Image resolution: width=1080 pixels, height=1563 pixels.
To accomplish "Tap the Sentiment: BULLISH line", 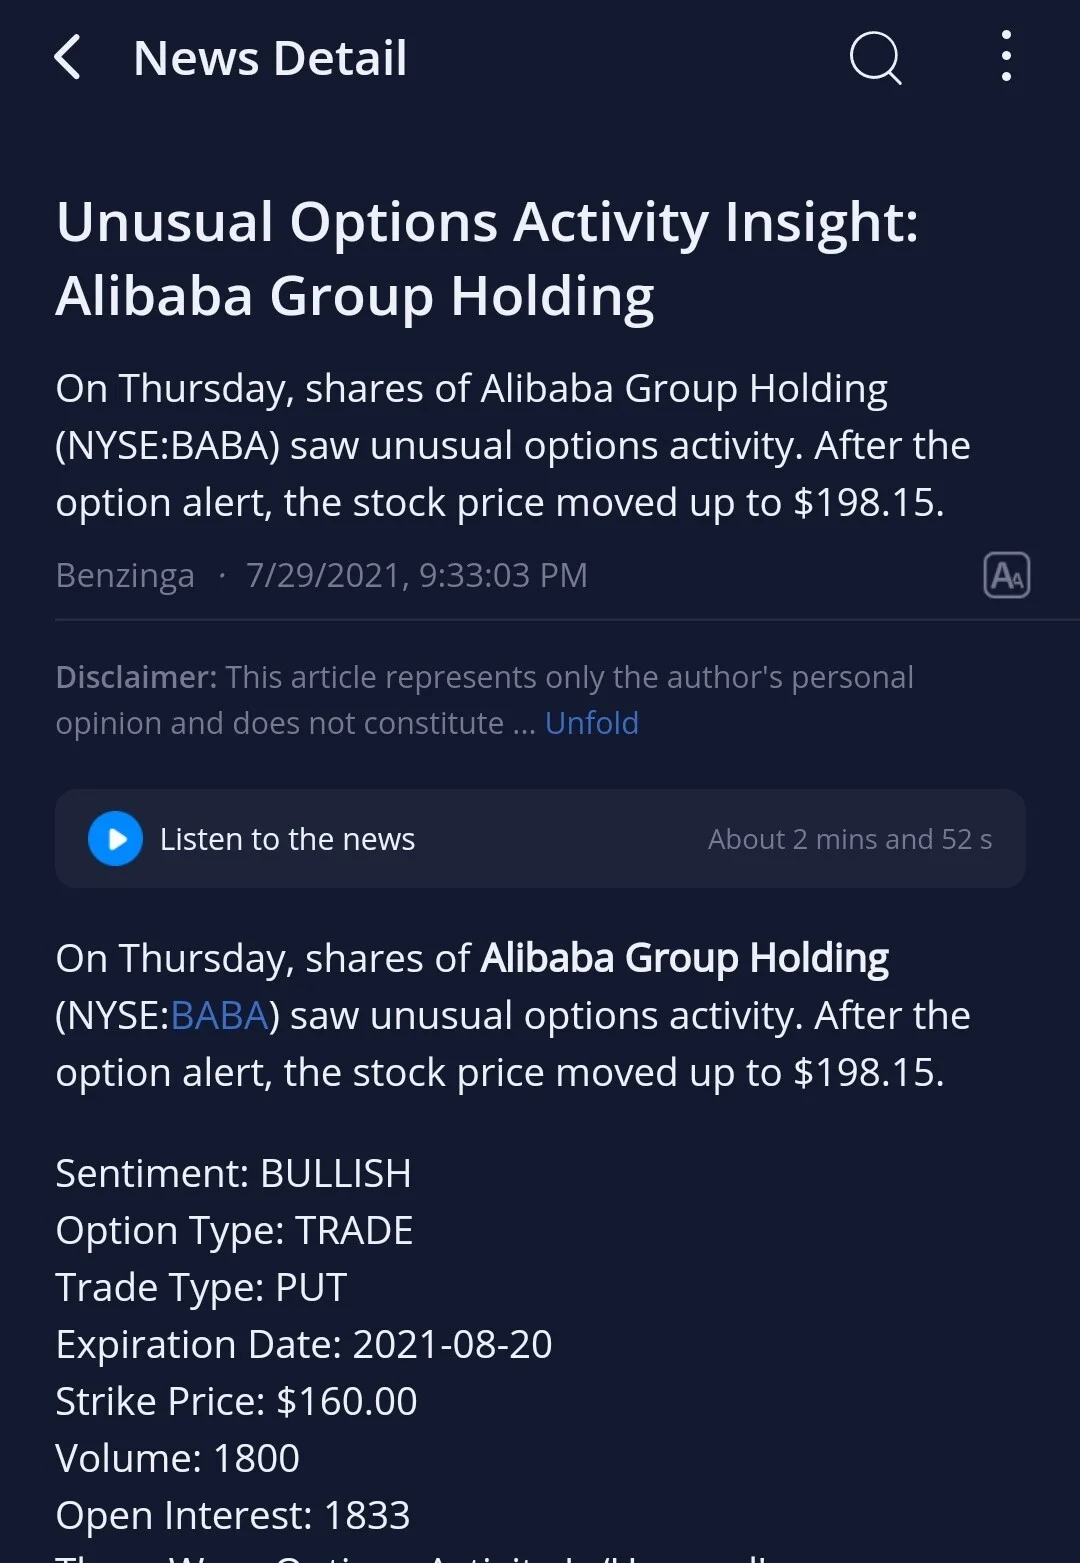I will (x=233, y=1173).
